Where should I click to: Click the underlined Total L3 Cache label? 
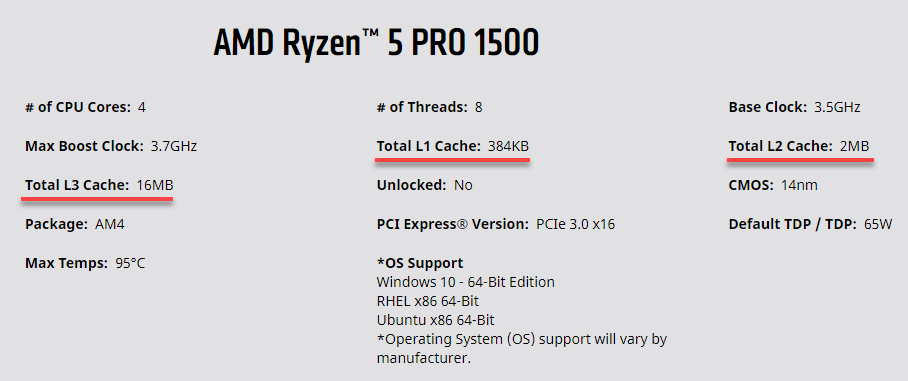[77, 185]
